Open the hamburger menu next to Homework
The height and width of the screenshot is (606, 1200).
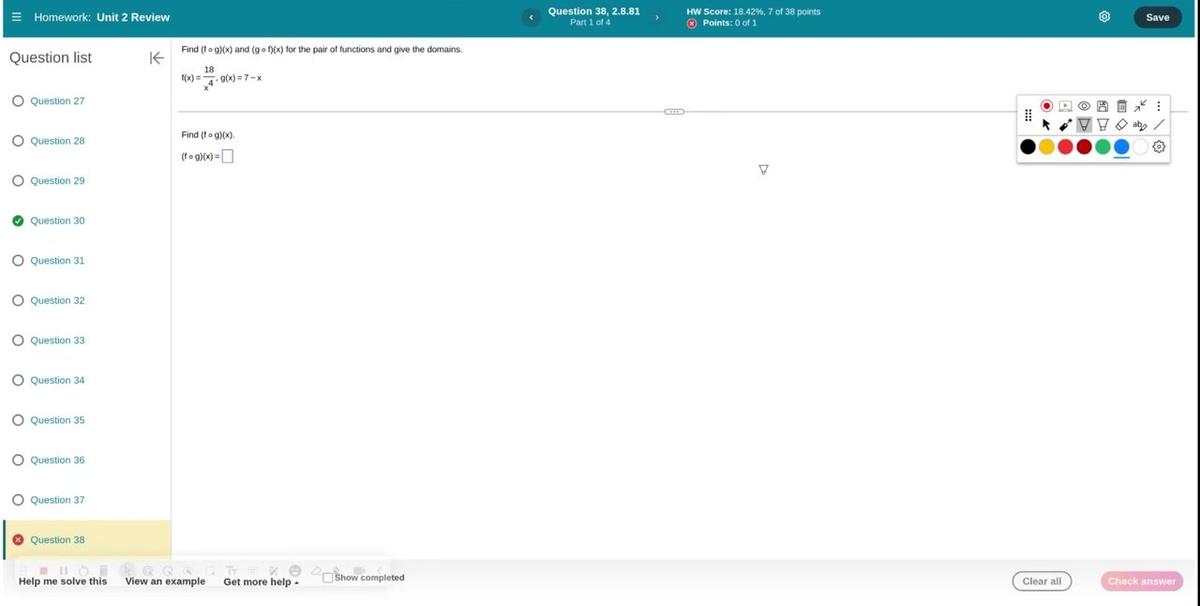pos(17,17)
